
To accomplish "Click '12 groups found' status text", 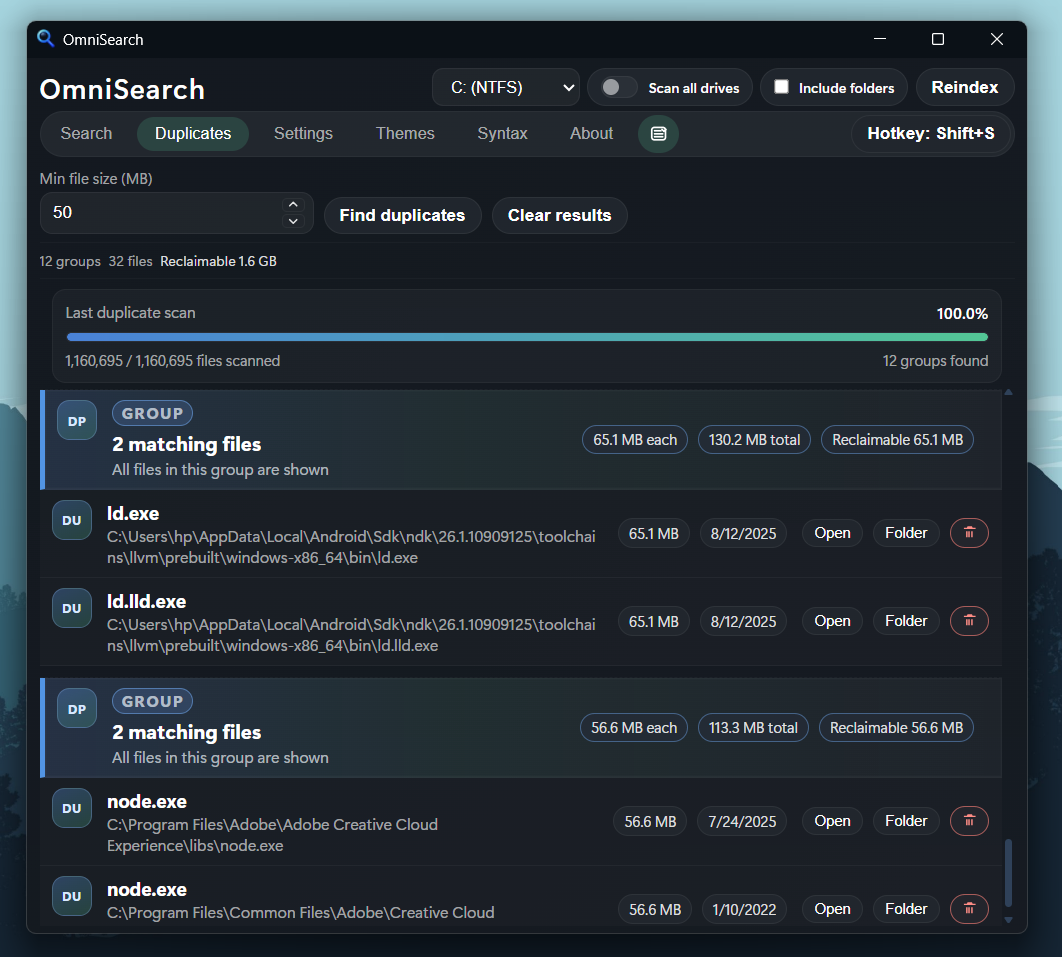I will [x=935, y=360].
